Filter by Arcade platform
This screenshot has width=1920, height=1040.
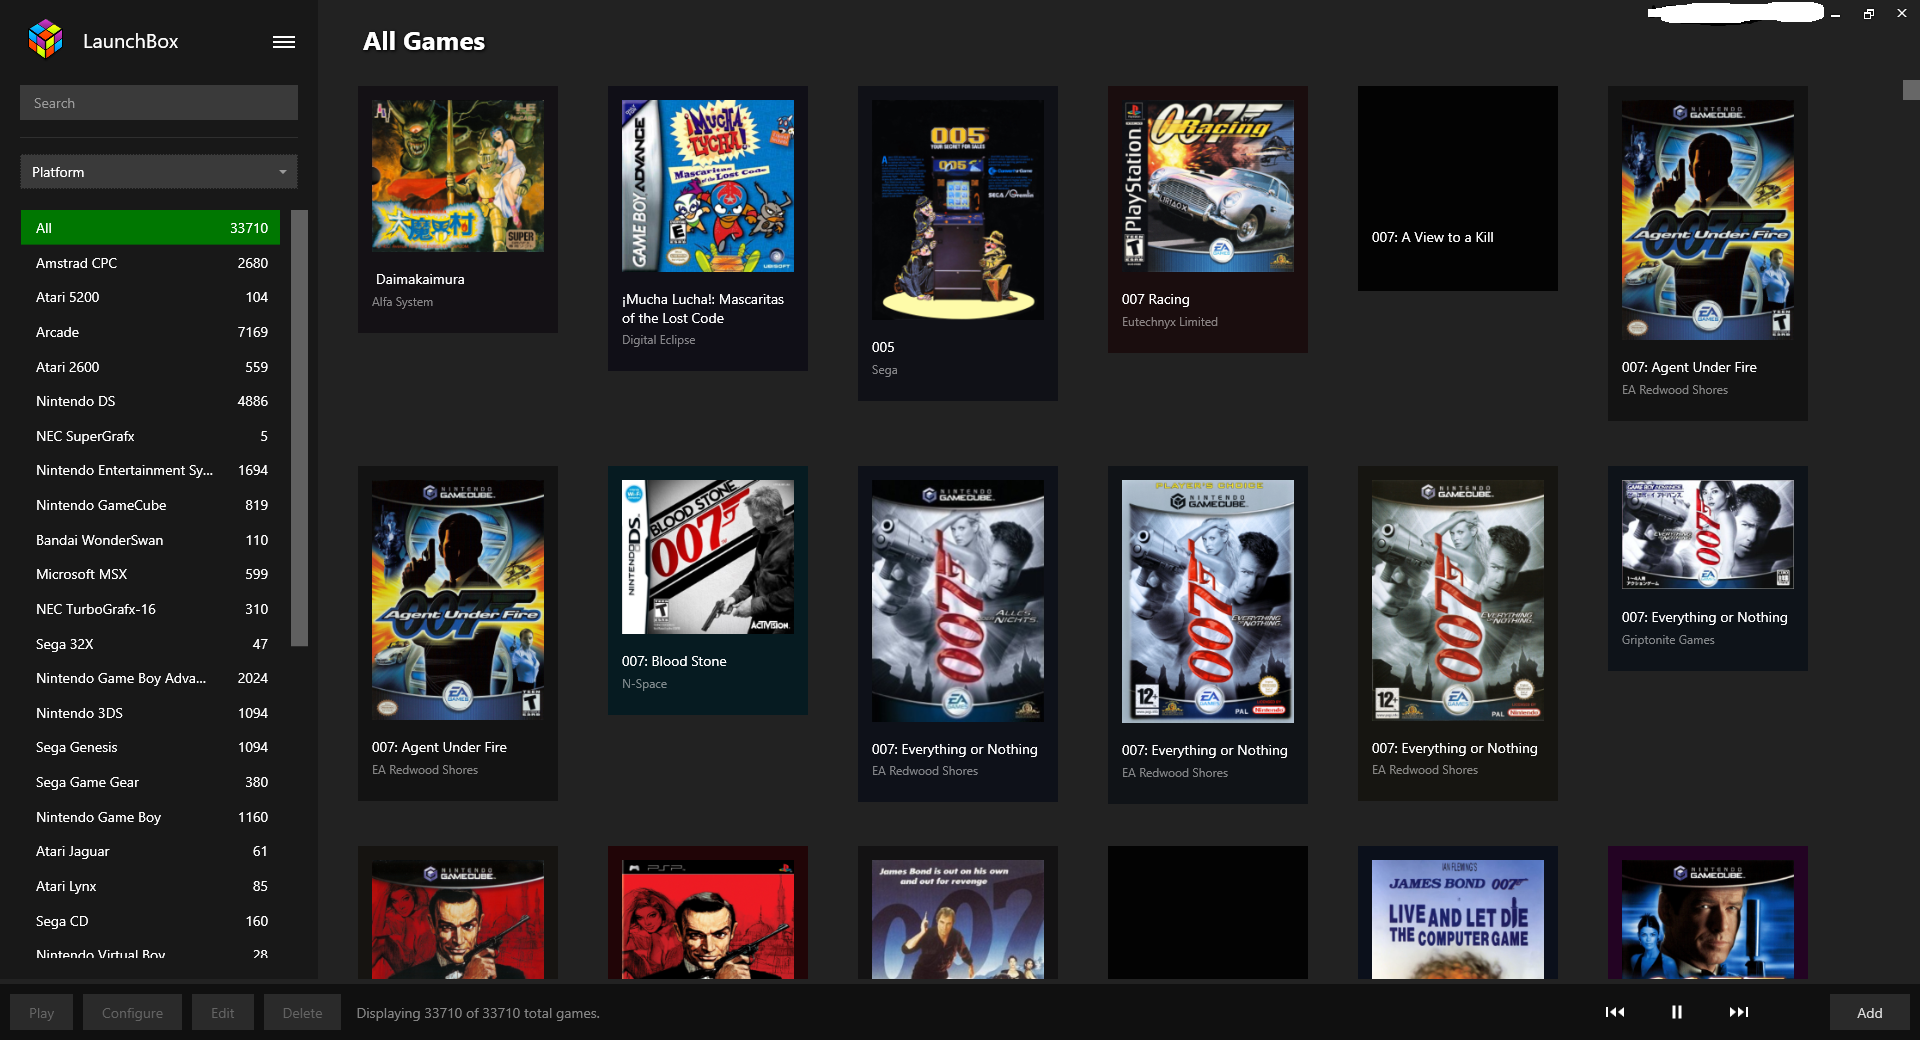[x=150, y=332]
